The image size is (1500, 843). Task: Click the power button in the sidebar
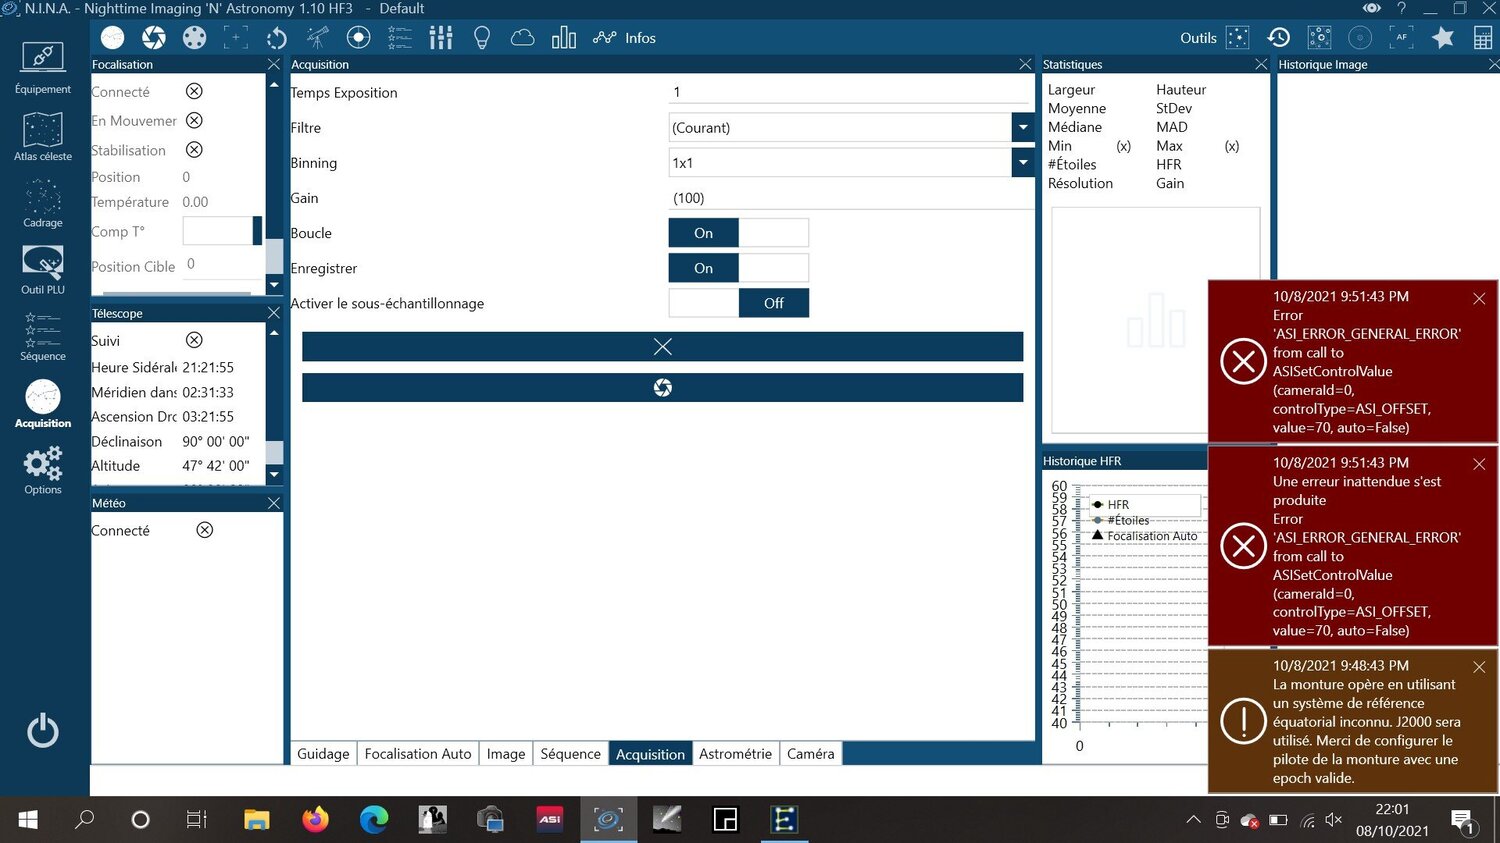pyautogui.click(x=43, y=731)
